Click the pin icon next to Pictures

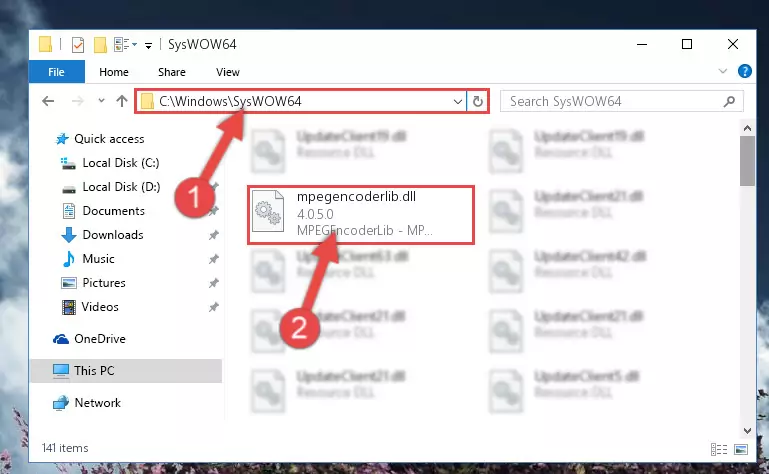tap(213, 283)
